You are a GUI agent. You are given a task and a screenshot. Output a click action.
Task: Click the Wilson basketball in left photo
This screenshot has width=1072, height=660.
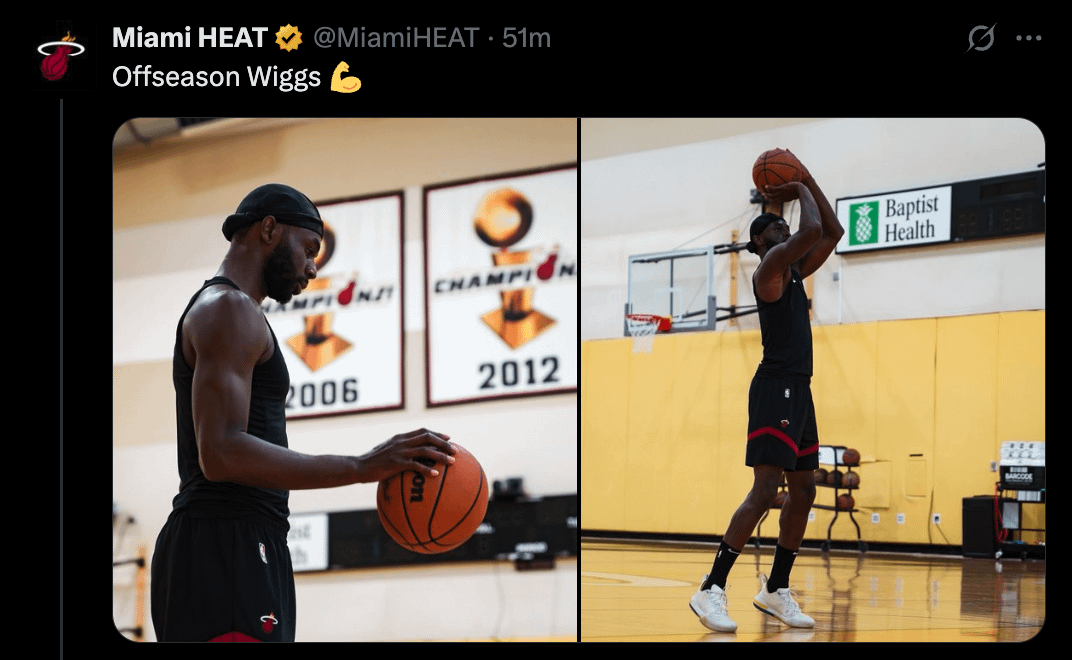(x=432, y=497)
